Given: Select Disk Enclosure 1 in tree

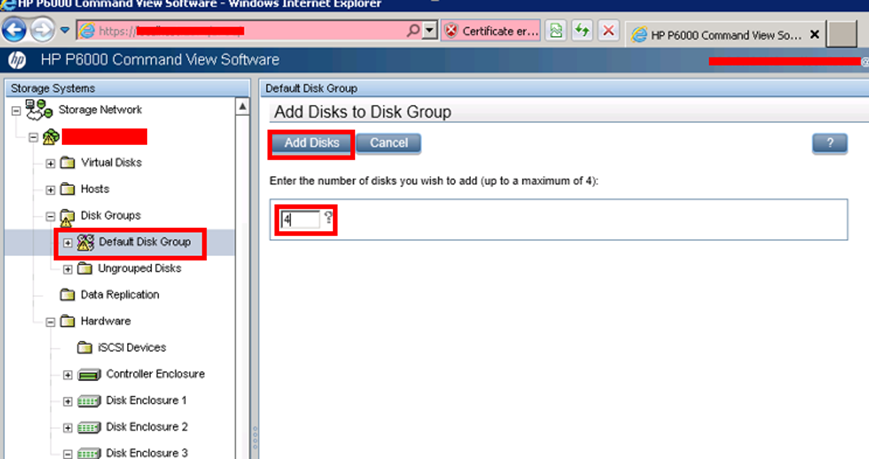Looking at the screenshot, I should pos(146,400).
